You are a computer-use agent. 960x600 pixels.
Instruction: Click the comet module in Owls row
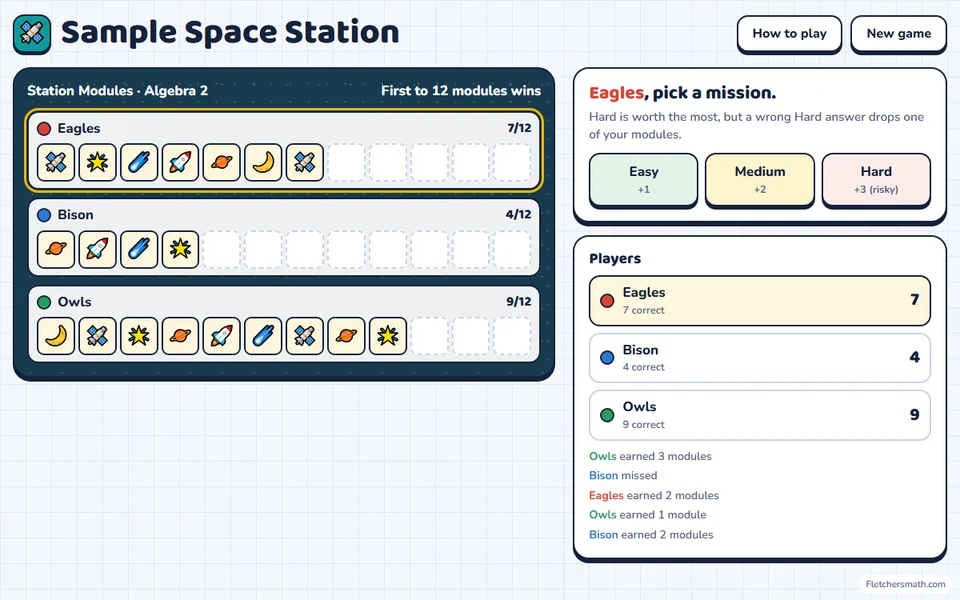pos(263,336)
